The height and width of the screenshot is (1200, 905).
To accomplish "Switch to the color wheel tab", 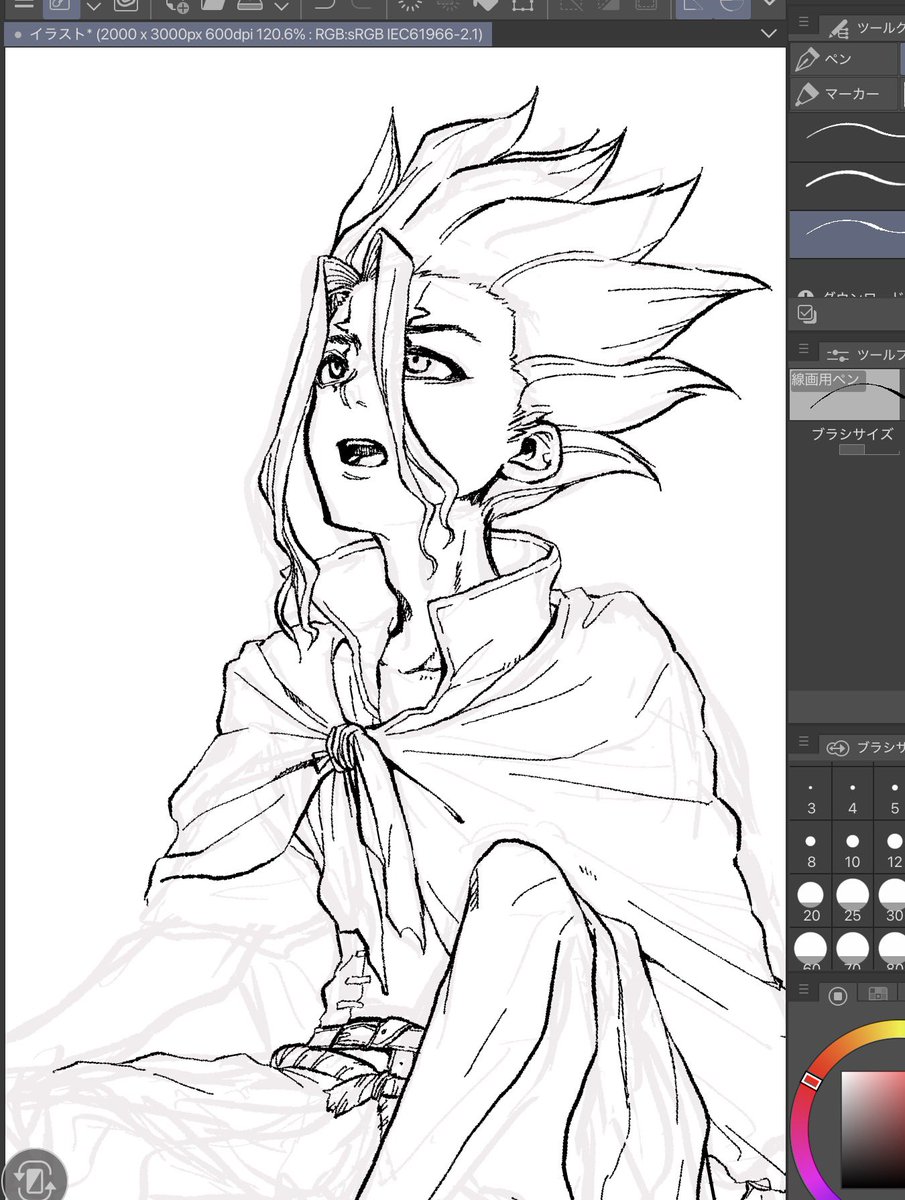I will 838,995.
